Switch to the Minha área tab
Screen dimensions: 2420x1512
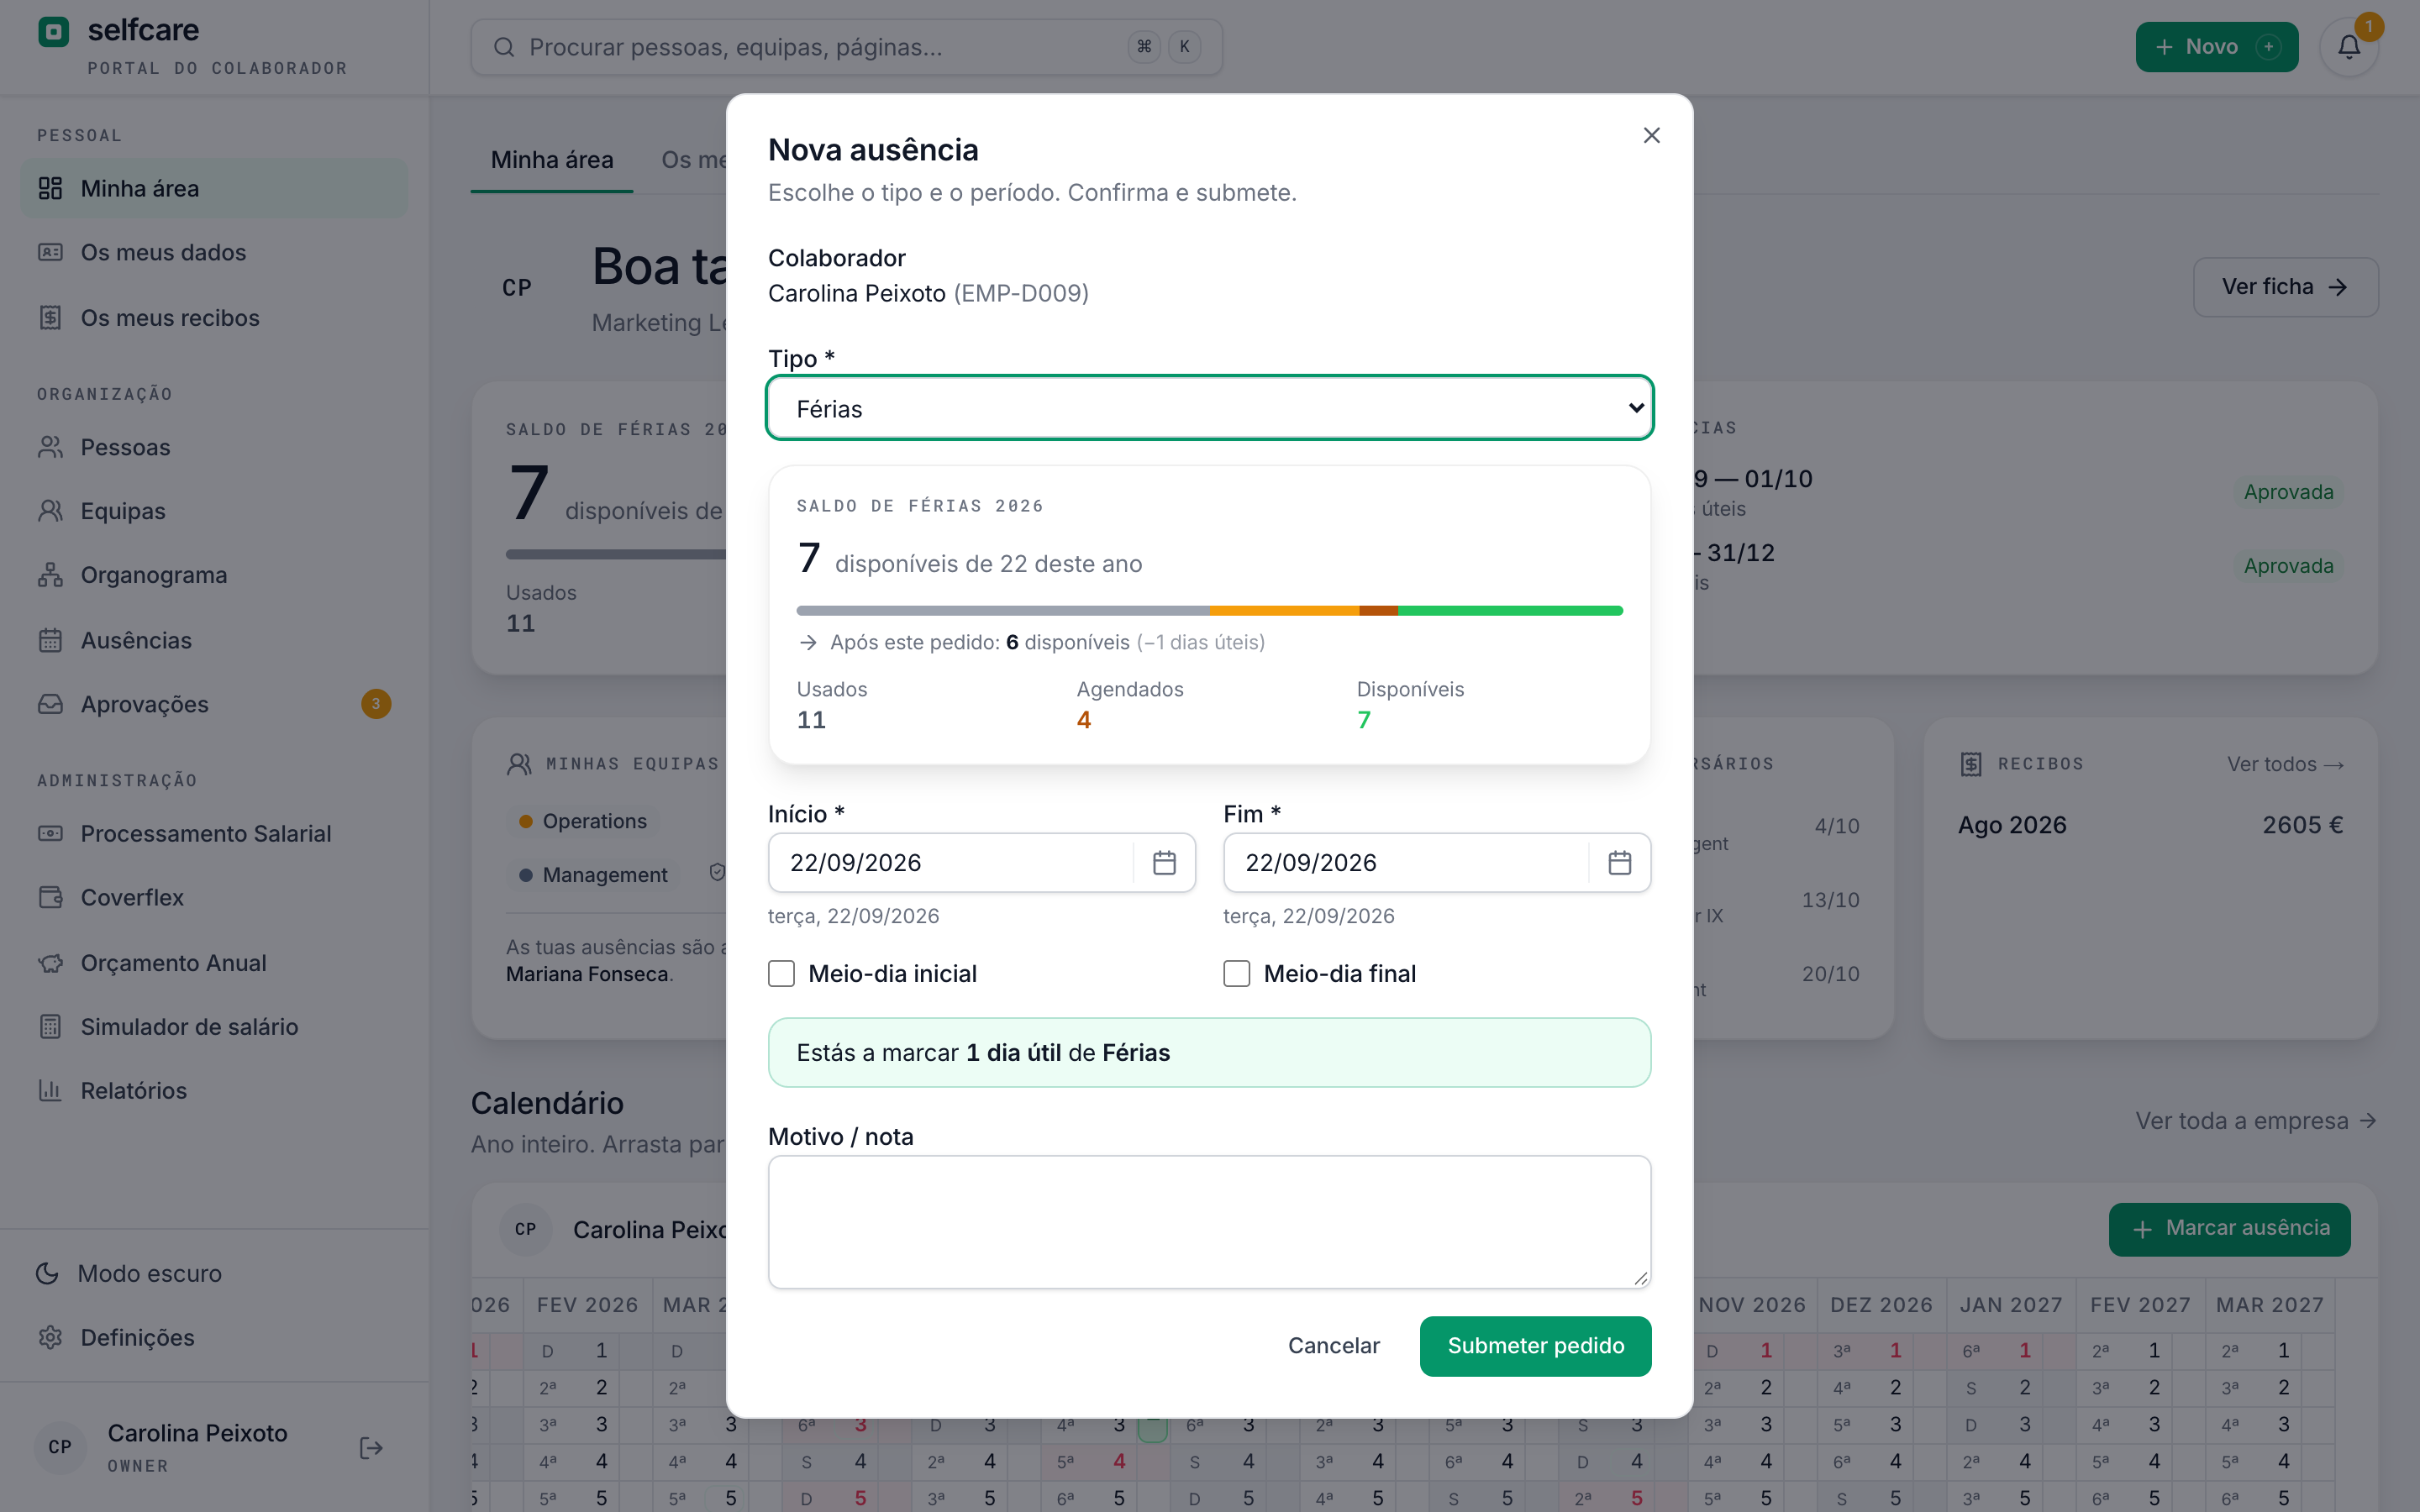(552, 160)
